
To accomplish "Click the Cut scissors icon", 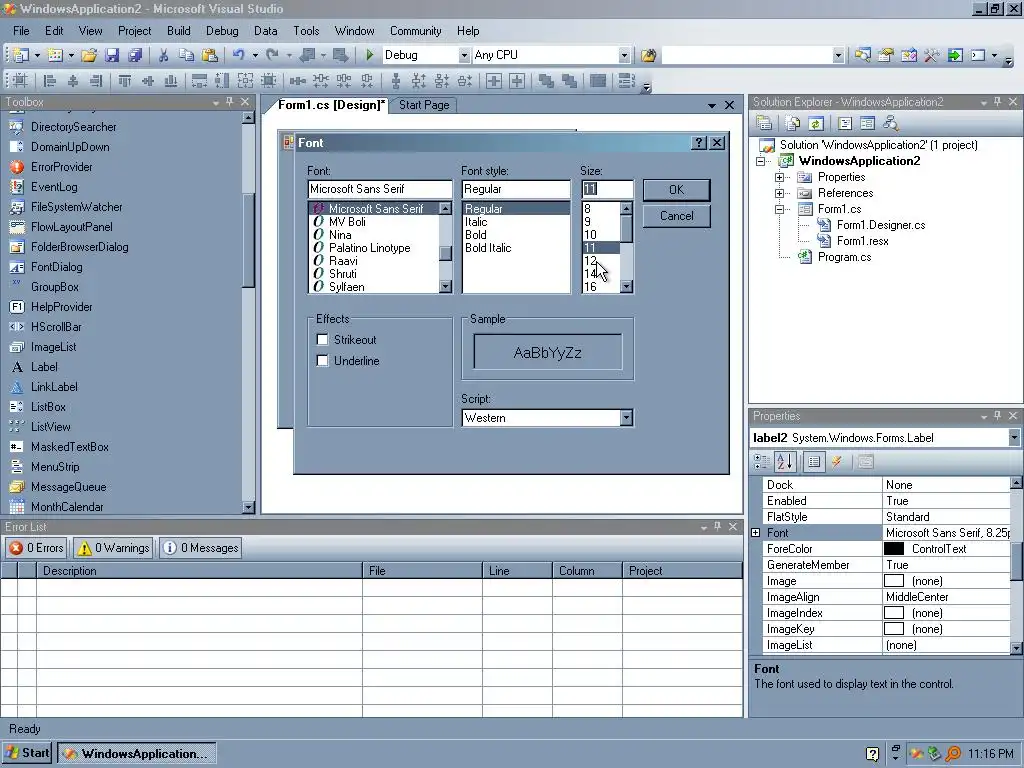I will point(163,56).
